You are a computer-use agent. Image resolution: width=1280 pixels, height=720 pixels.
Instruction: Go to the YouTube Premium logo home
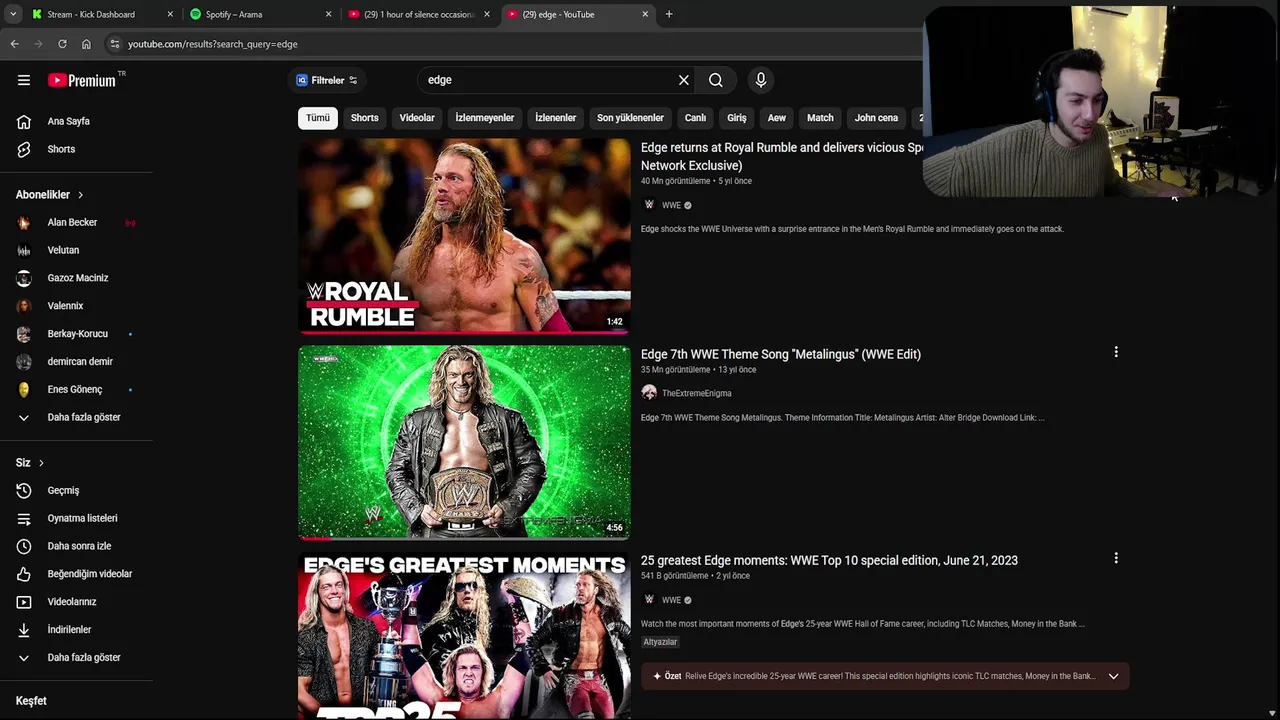point(82,80)
